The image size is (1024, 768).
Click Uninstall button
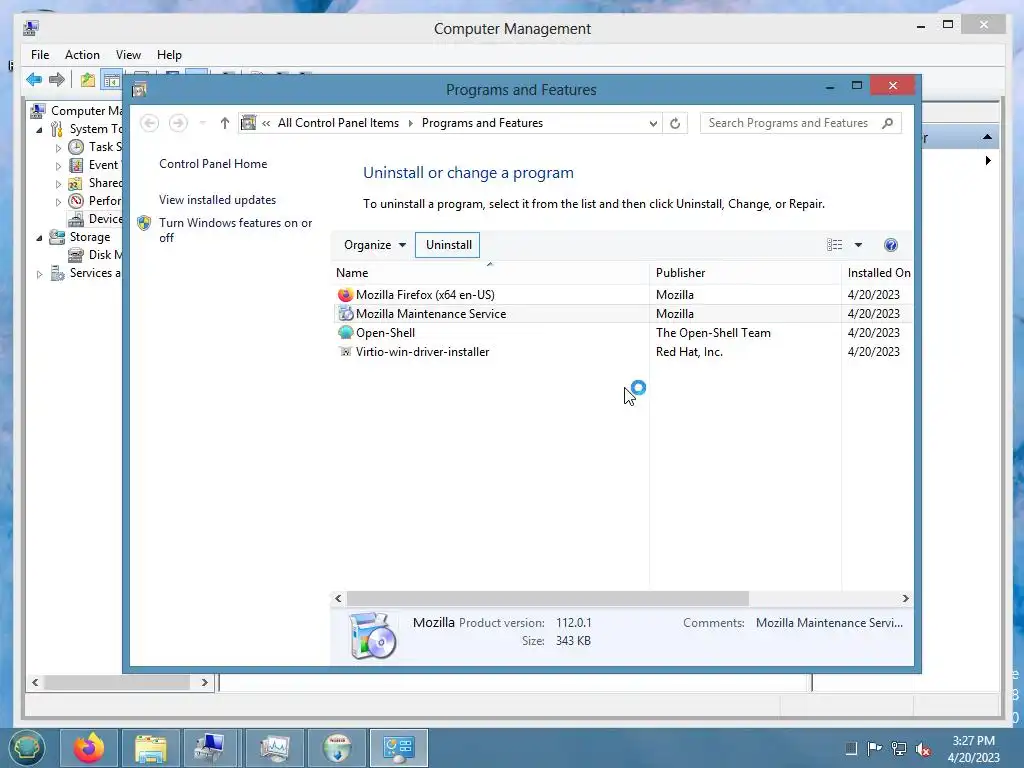tap(448, 245)
